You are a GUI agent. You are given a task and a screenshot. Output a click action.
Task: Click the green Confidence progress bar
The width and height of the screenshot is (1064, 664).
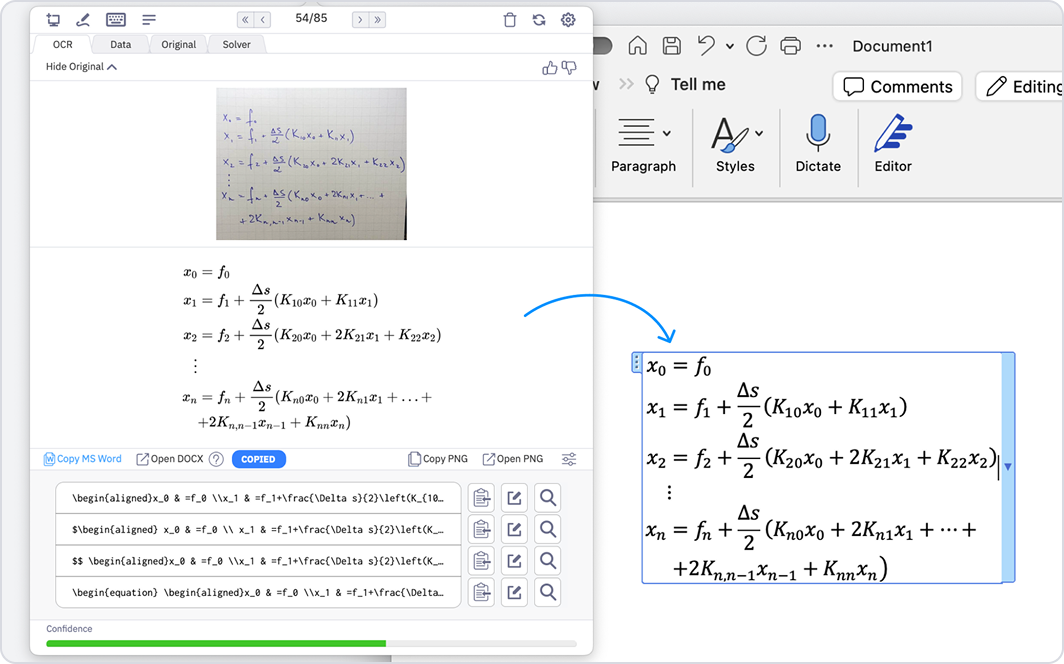coord(216,643)
